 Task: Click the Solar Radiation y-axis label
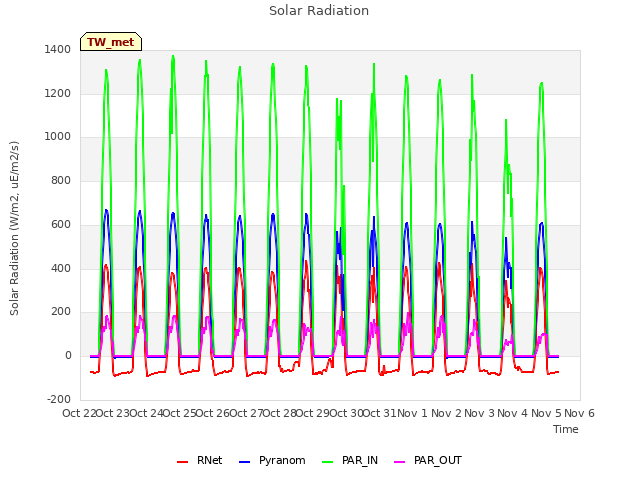click(x=14, y=228)
